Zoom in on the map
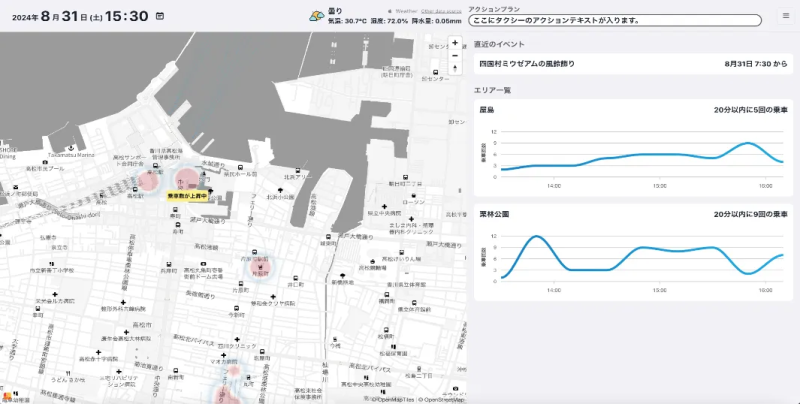Viewport: 800px width, 404px height. tap(455, 43)
